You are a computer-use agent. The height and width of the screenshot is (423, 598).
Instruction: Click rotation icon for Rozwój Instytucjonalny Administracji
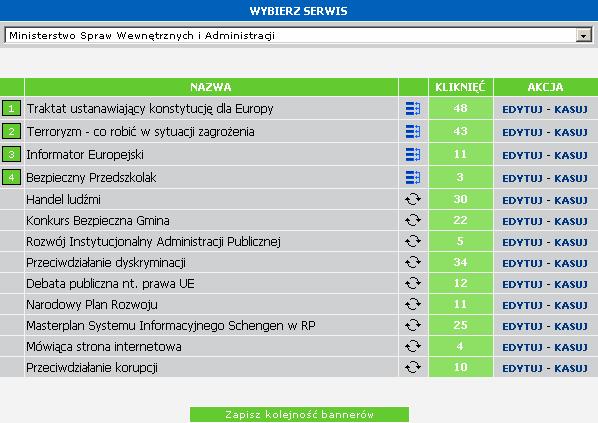coord(413,241)
